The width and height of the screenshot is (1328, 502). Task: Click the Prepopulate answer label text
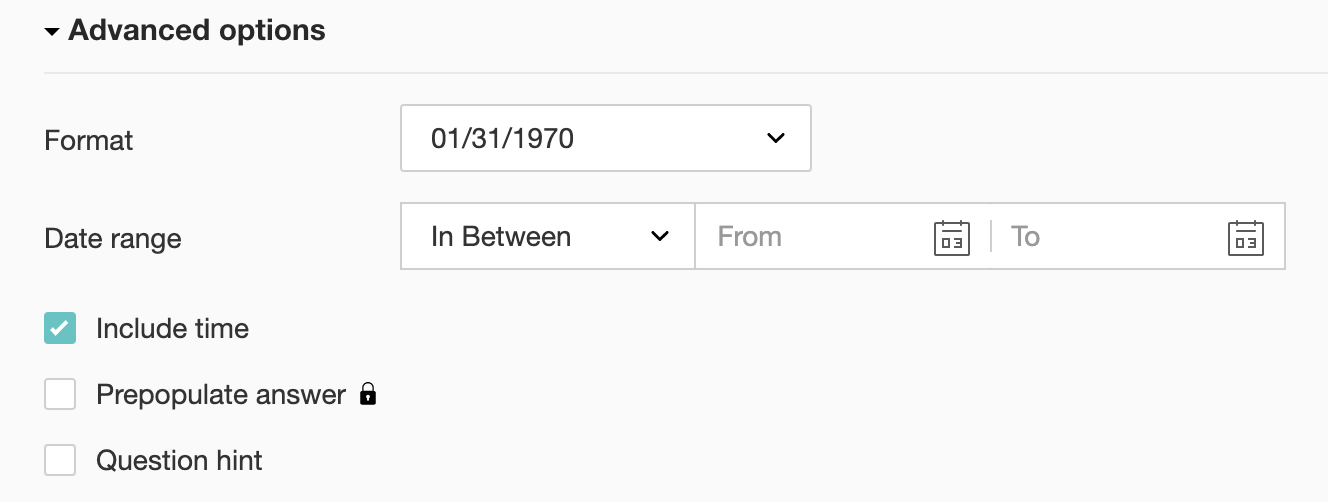(x=220, y=394)
